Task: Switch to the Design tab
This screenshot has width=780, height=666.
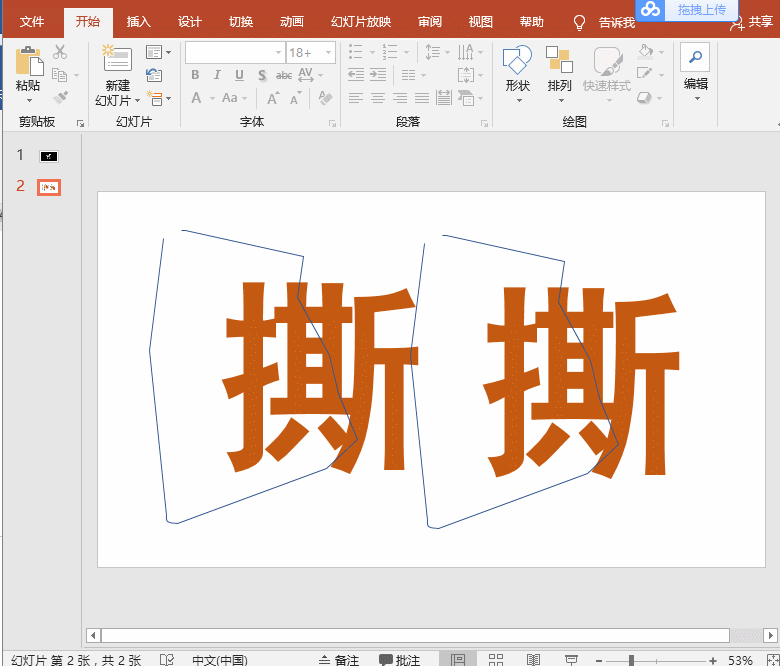Action: [x=190, y=22]
